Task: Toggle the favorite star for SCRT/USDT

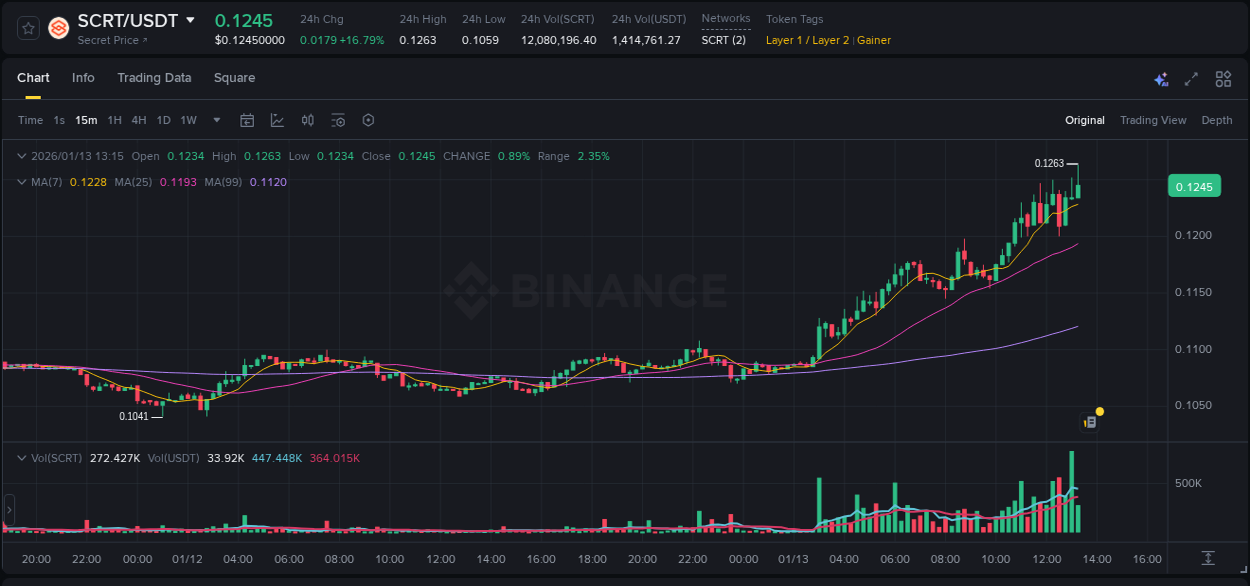Action: coord(28,27)
